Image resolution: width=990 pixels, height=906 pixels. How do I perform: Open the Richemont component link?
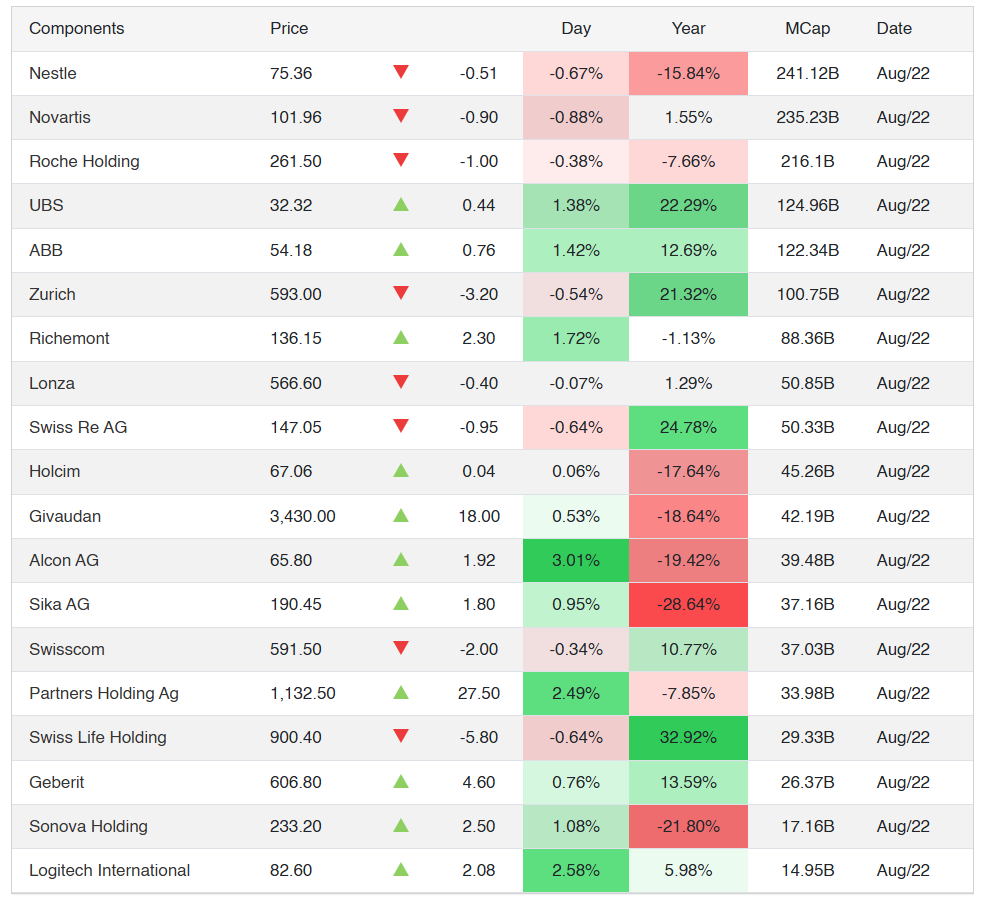click(69, 338)
